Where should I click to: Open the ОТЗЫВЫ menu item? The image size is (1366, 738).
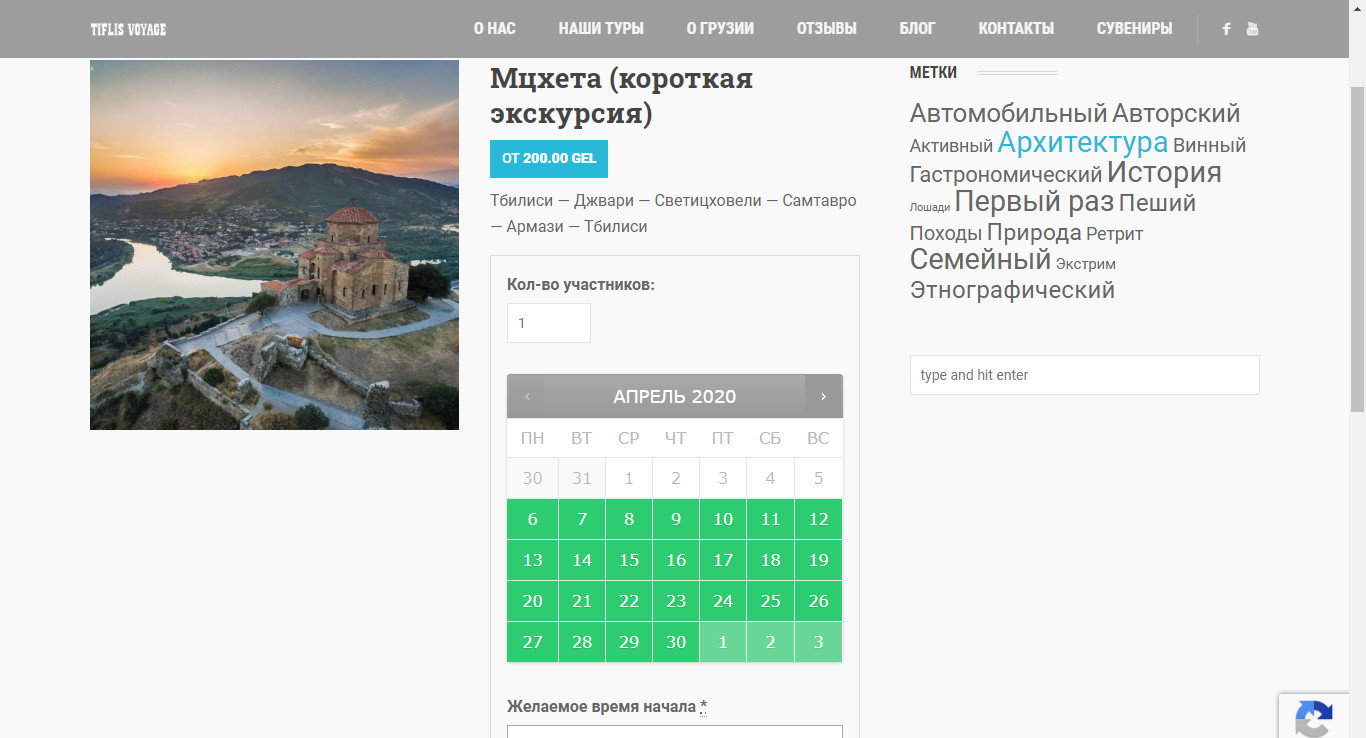pyautogui.click(x=827, y=29)
